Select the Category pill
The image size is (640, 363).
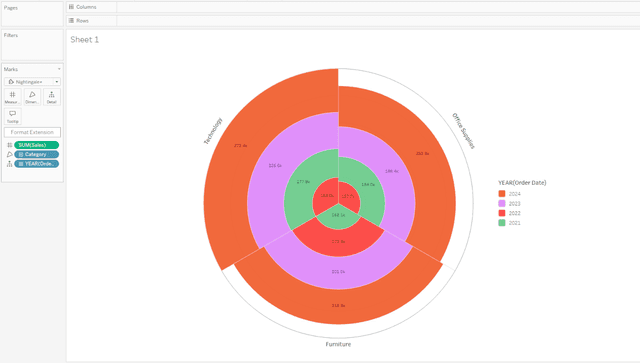[36, 154]
